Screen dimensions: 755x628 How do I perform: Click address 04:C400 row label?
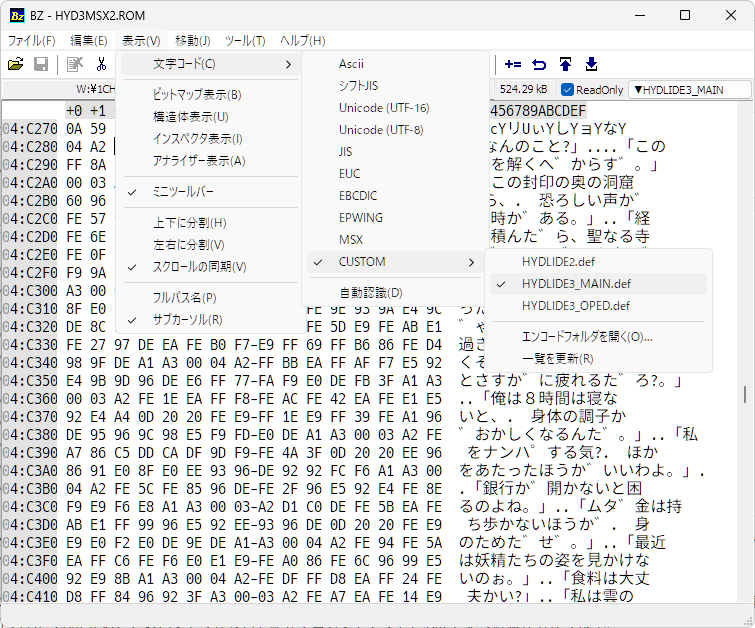tap(30, 579)
